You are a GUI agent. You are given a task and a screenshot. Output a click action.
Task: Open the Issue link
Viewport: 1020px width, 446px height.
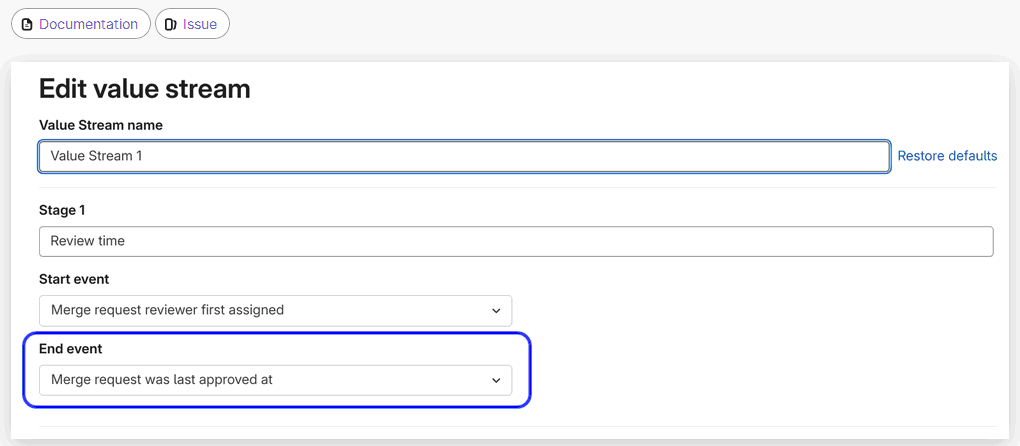tap(200, 24)
